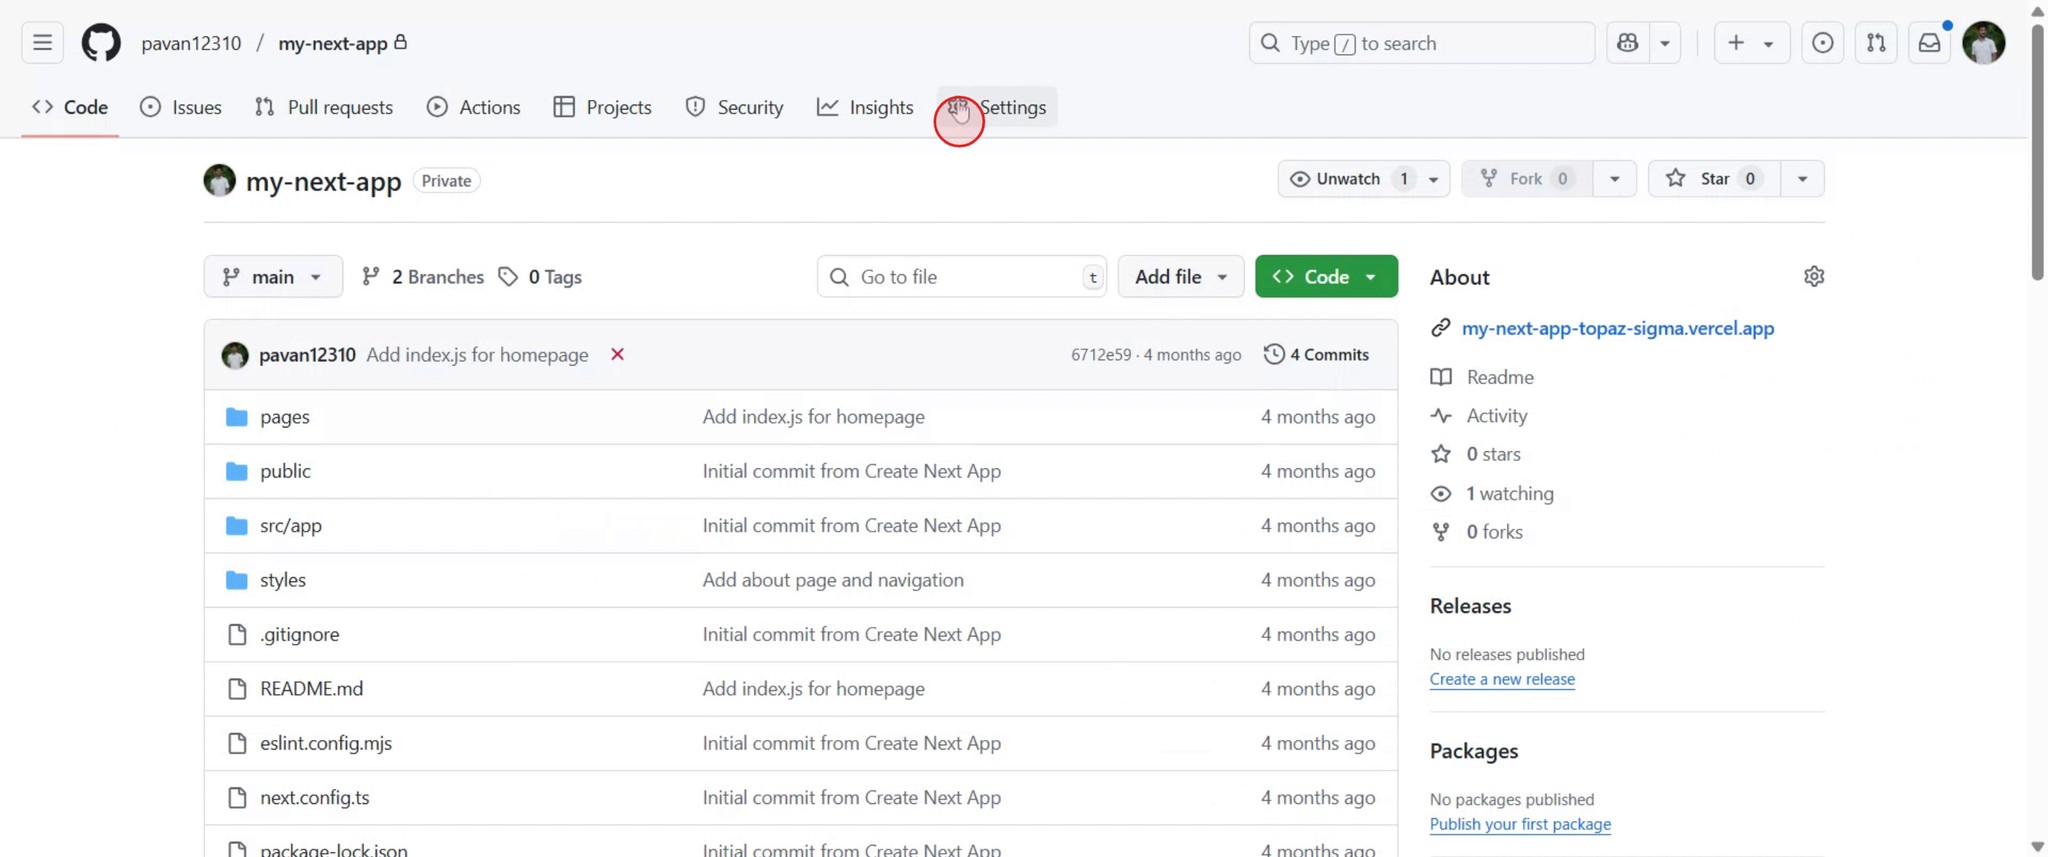Click the next.config.ts file icon
Screen dimensions: 2048x857
pyautogui.click(x=237, y=797)
